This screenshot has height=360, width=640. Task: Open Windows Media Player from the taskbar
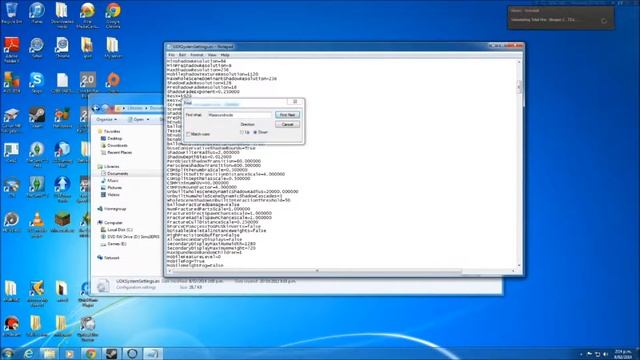[x=70, y=354]
